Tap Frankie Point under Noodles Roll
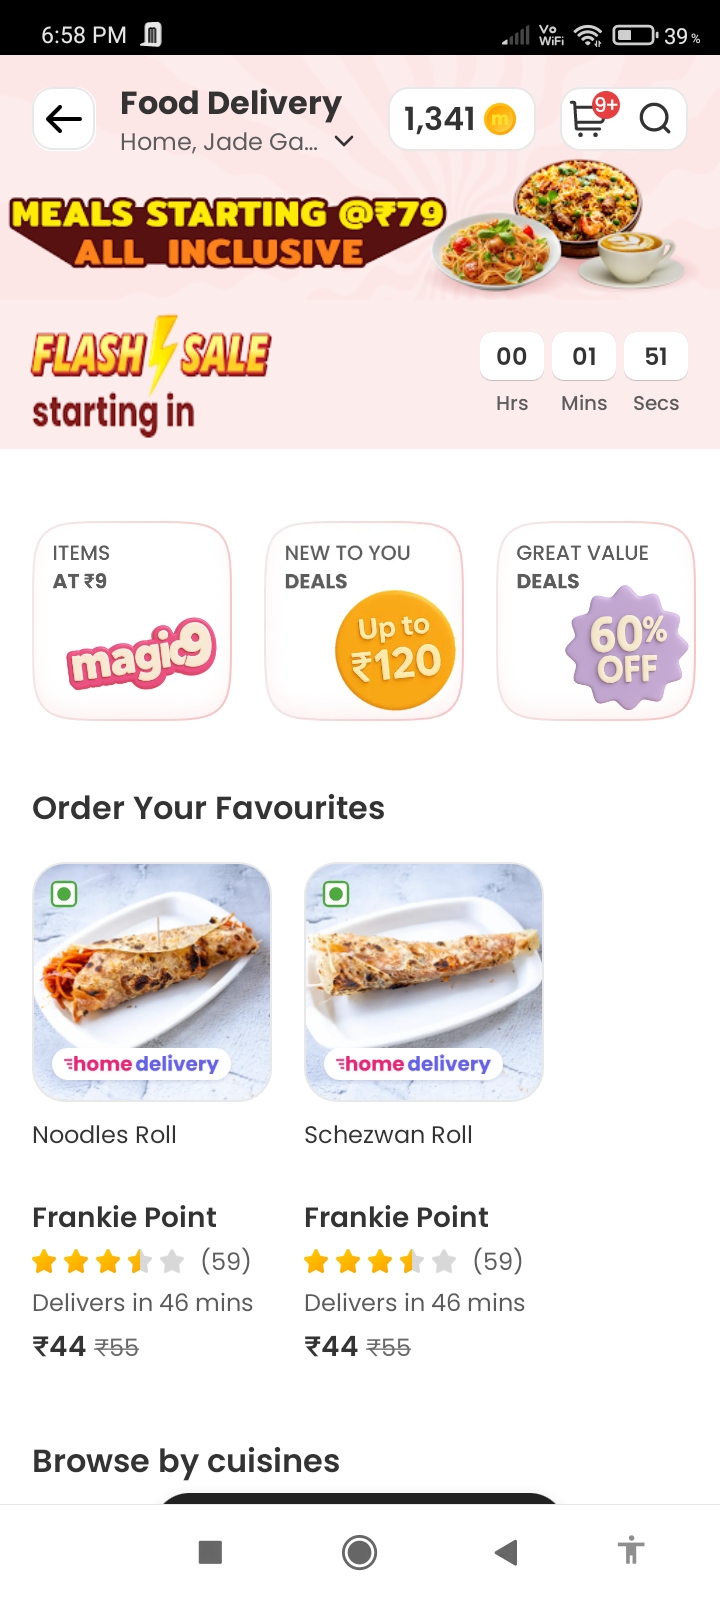Image resolution: width=720 pixels, height=1600 pixels. [124, 1217]
